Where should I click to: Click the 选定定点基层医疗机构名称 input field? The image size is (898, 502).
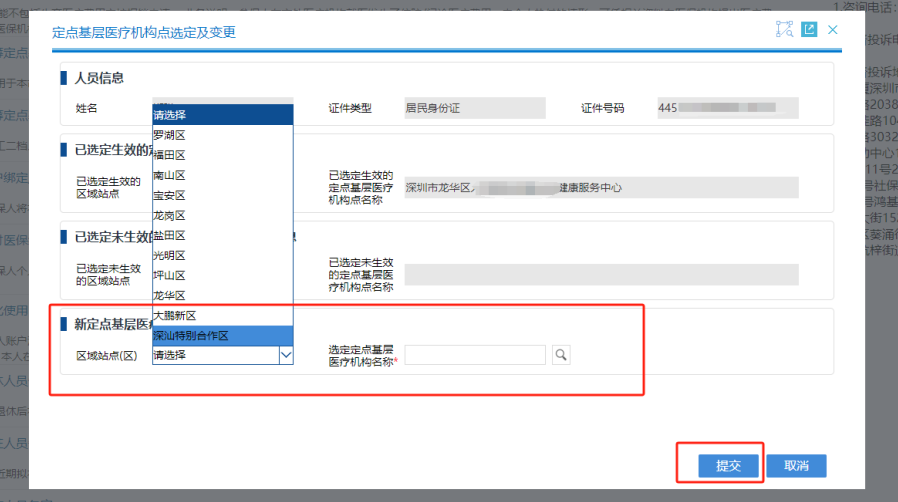(x=475, y=355)
